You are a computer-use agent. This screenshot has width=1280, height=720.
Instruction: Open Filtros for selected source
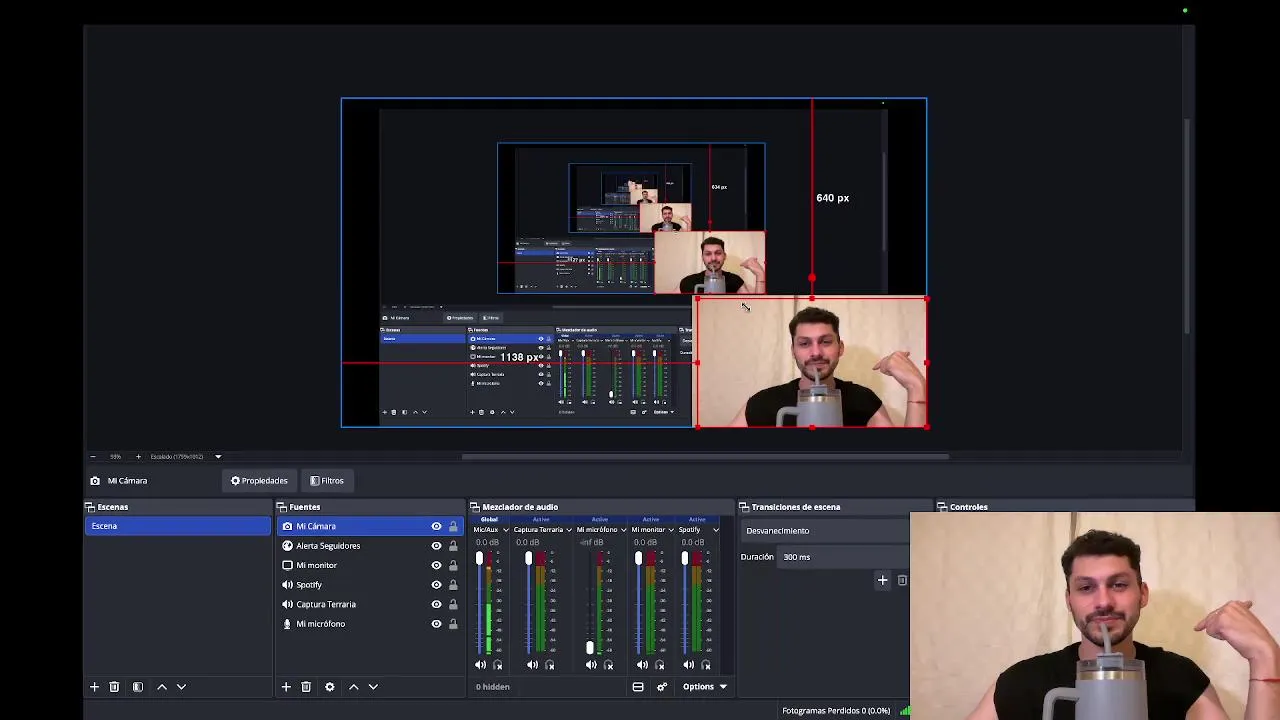(327, 481)
